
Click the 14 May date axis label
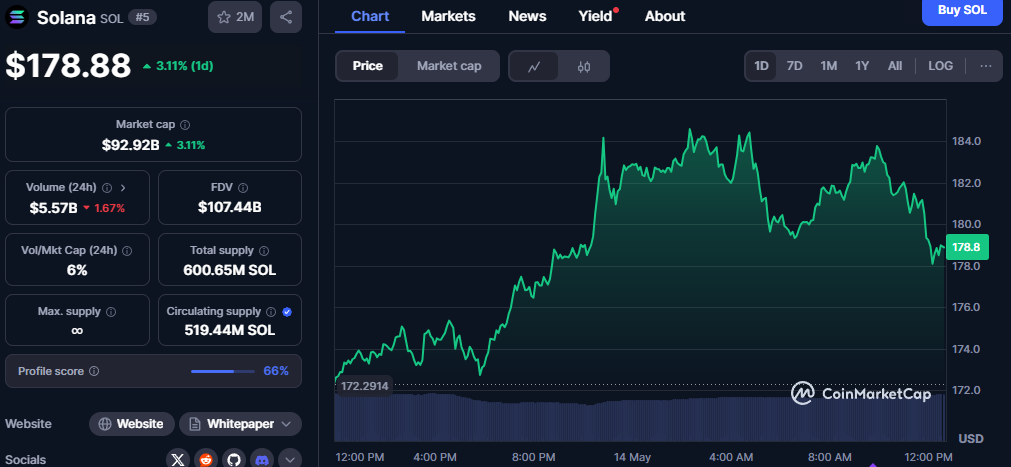632,457
